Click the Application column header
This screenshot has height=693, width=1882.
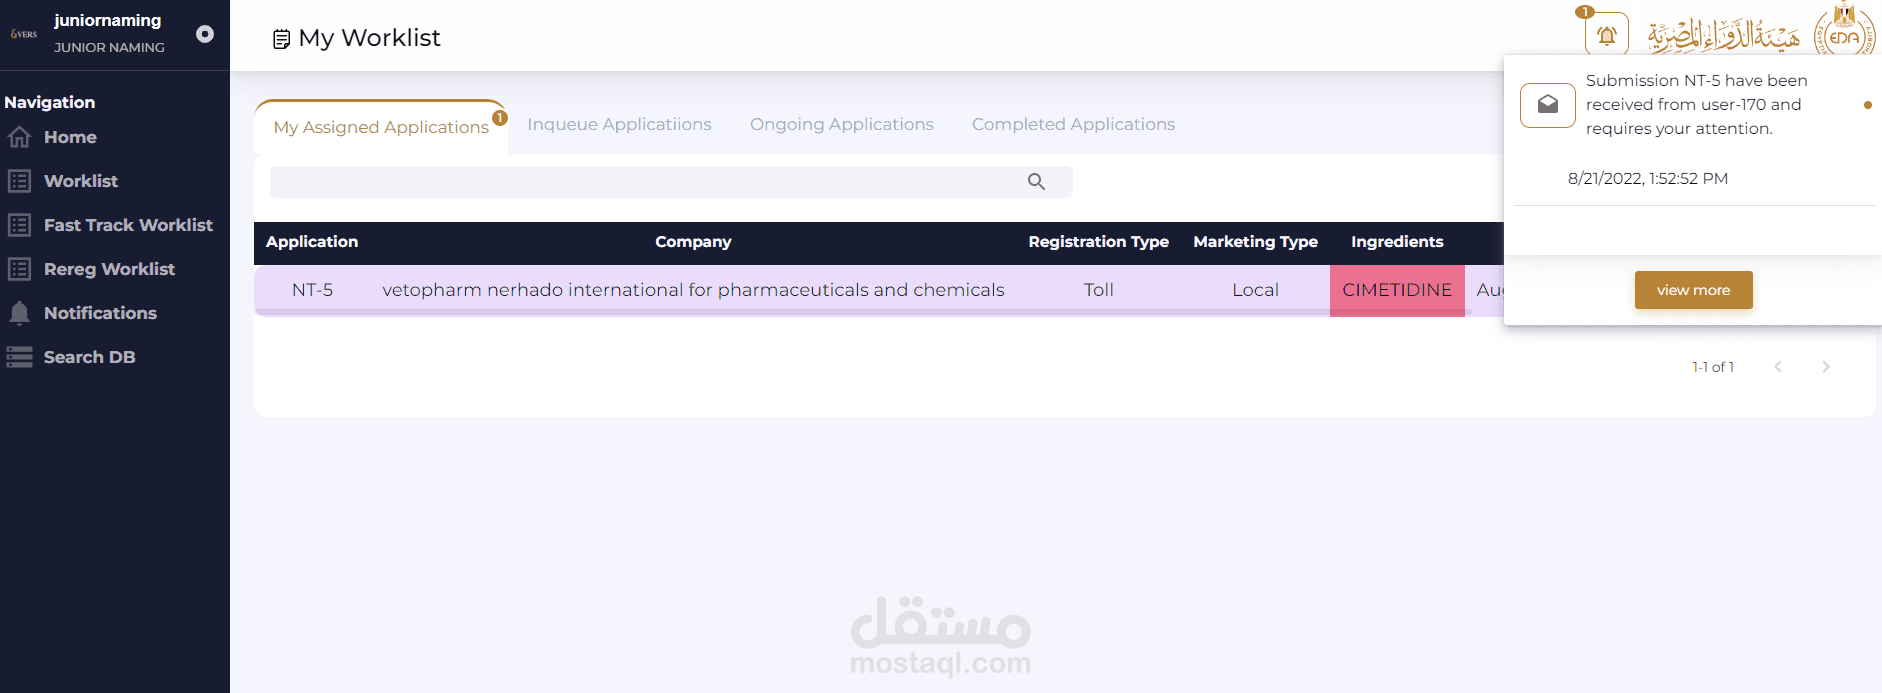pos(312,242)
